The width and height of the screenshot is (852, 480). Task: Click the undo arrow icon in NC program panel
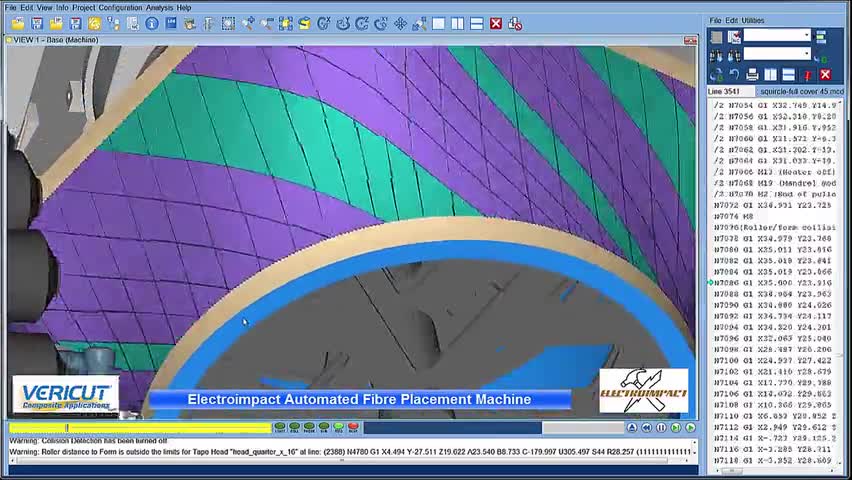(x=734, y=74)
